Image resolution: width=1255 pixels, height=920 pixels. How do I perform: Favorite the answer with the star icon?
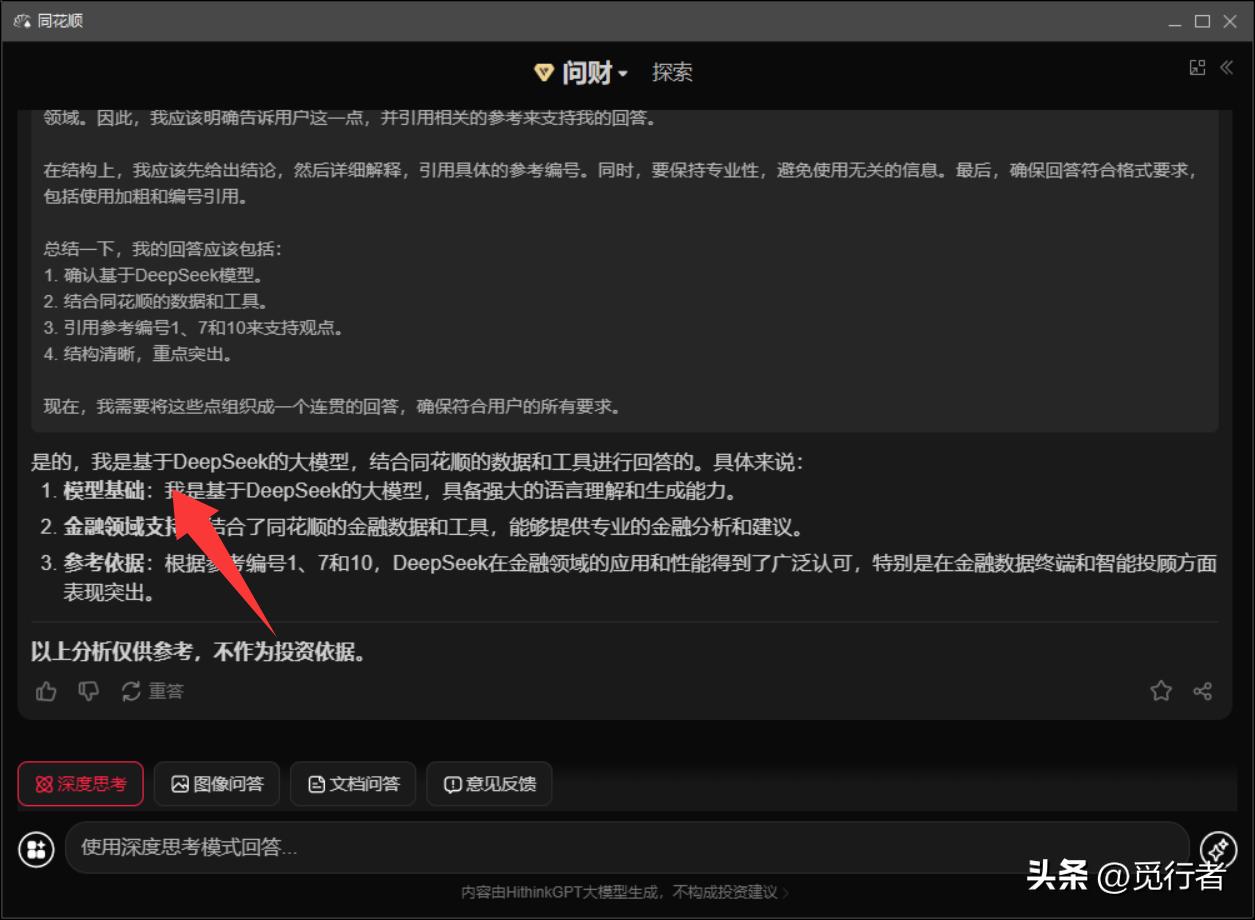click(x=1161, y=691)
